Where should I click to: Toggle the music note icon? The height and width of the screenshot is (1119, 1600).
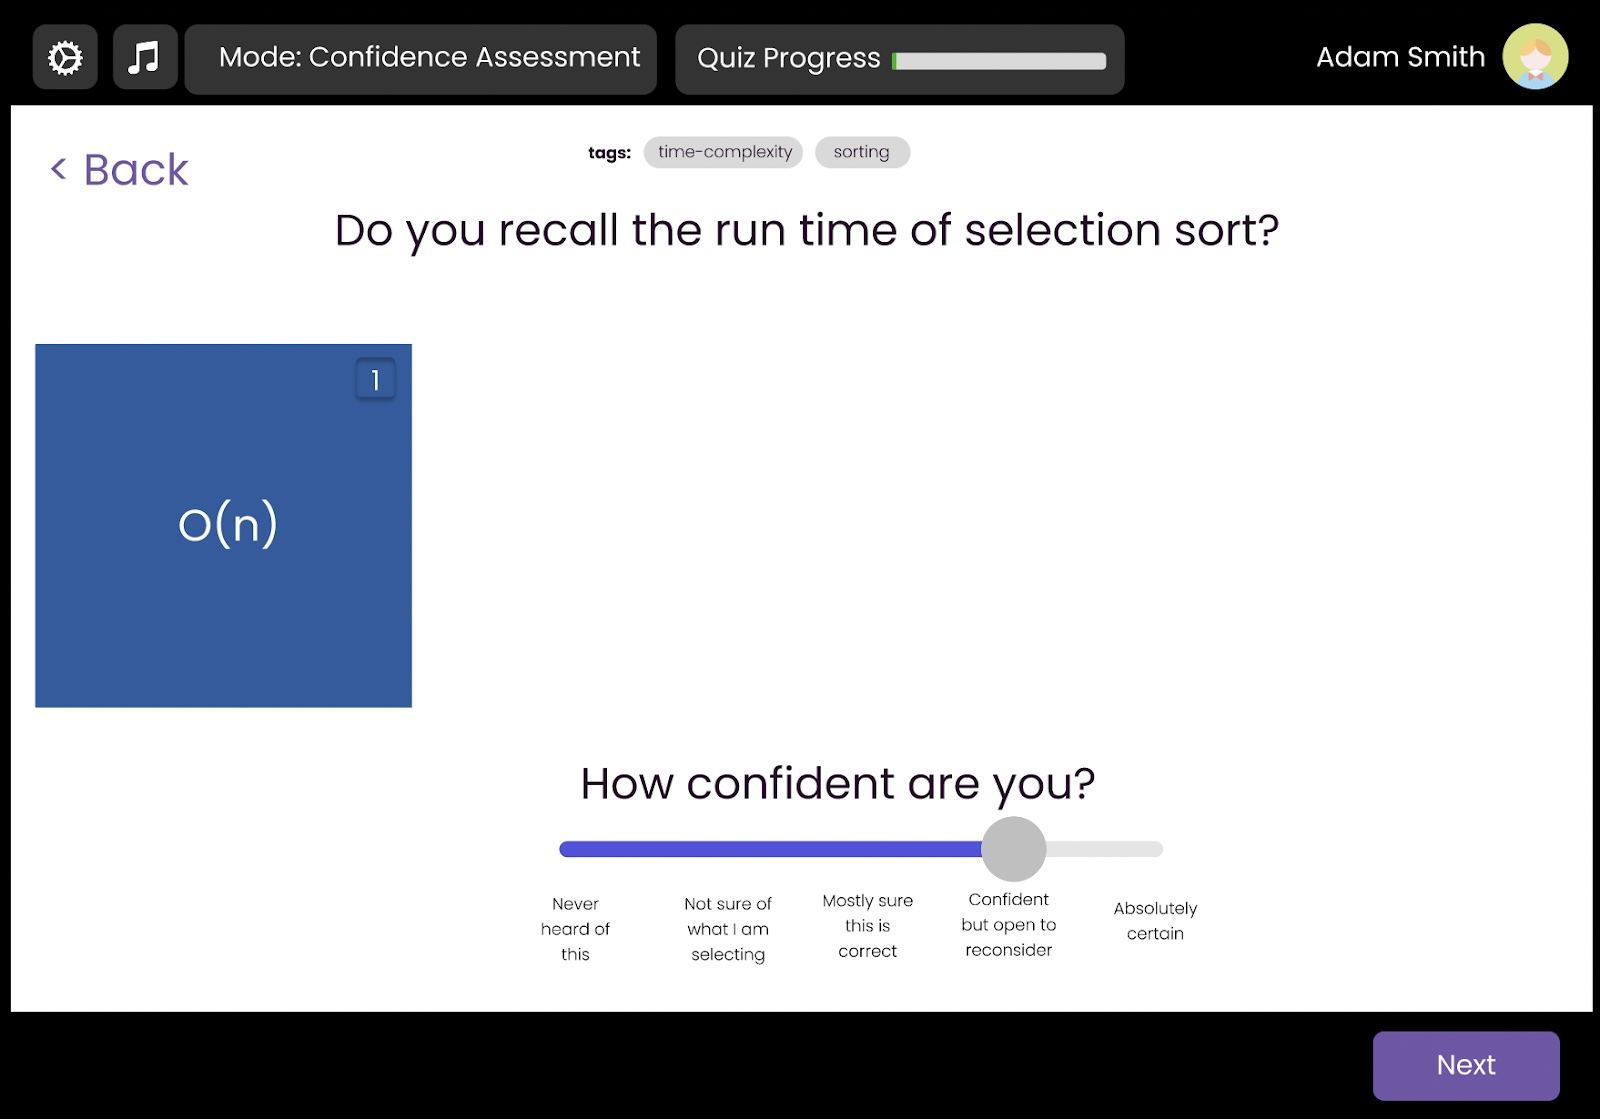click(145, 58)
